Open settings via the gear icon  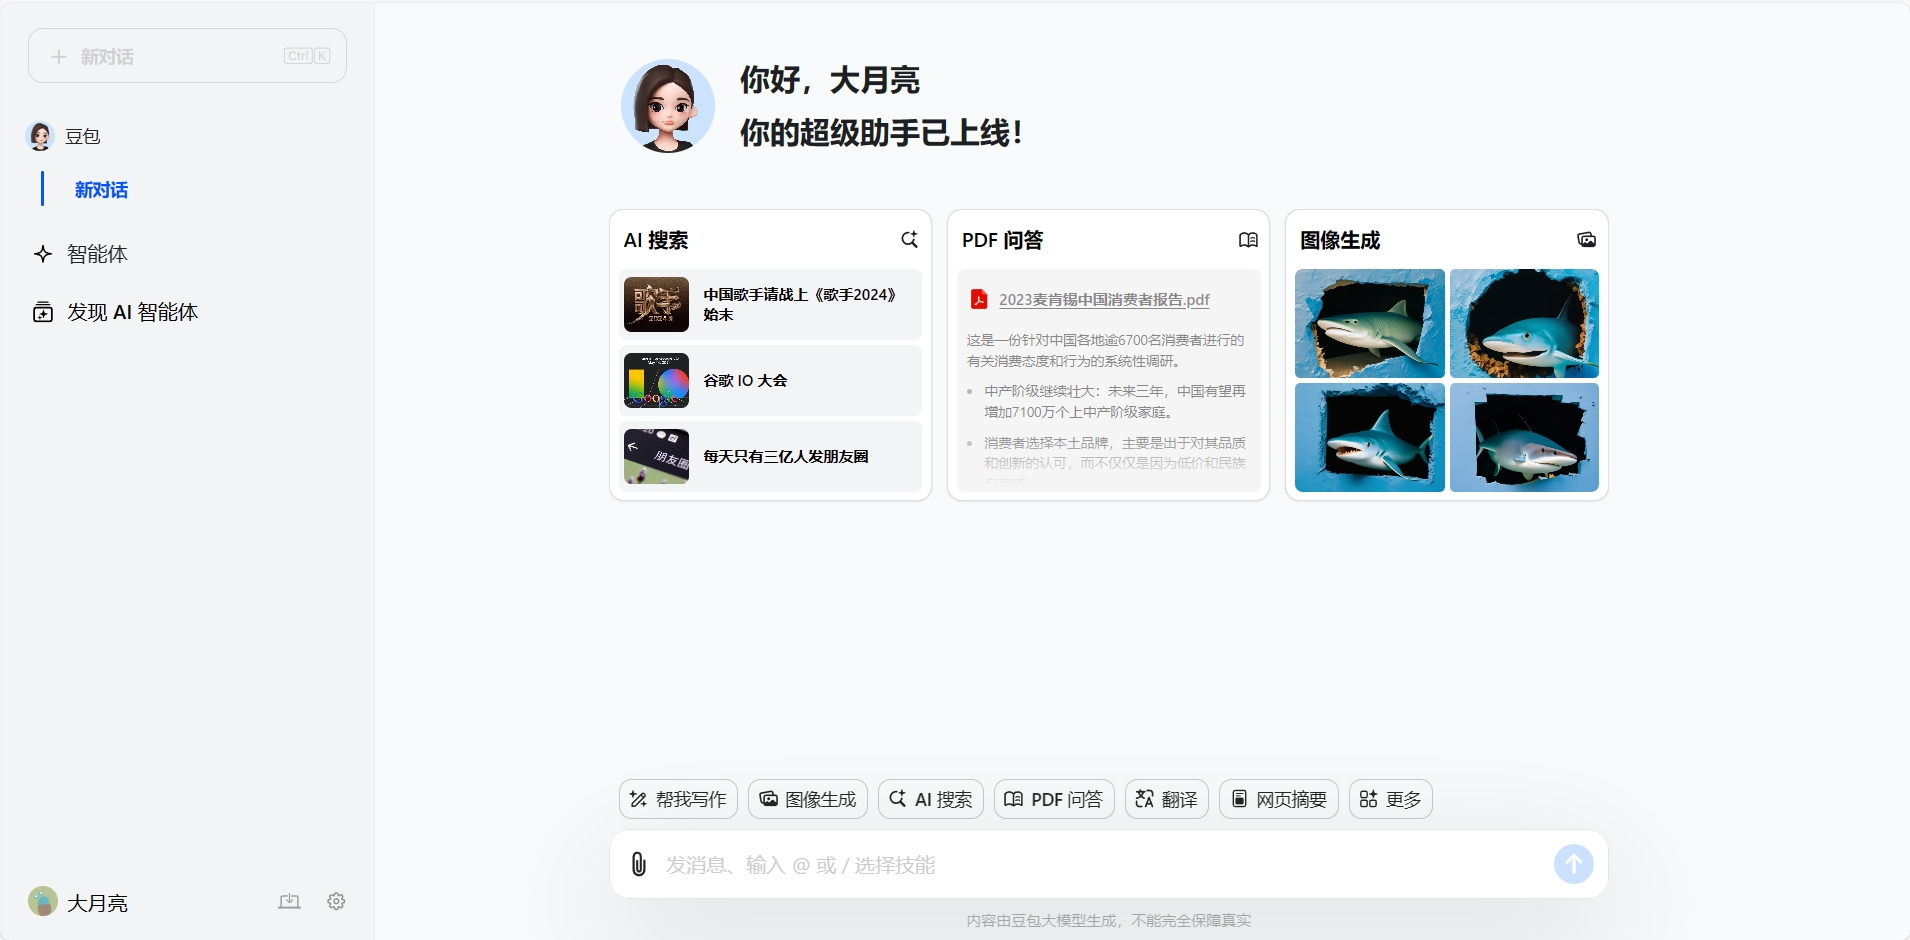pyautogui.click(x=336, y=901)
